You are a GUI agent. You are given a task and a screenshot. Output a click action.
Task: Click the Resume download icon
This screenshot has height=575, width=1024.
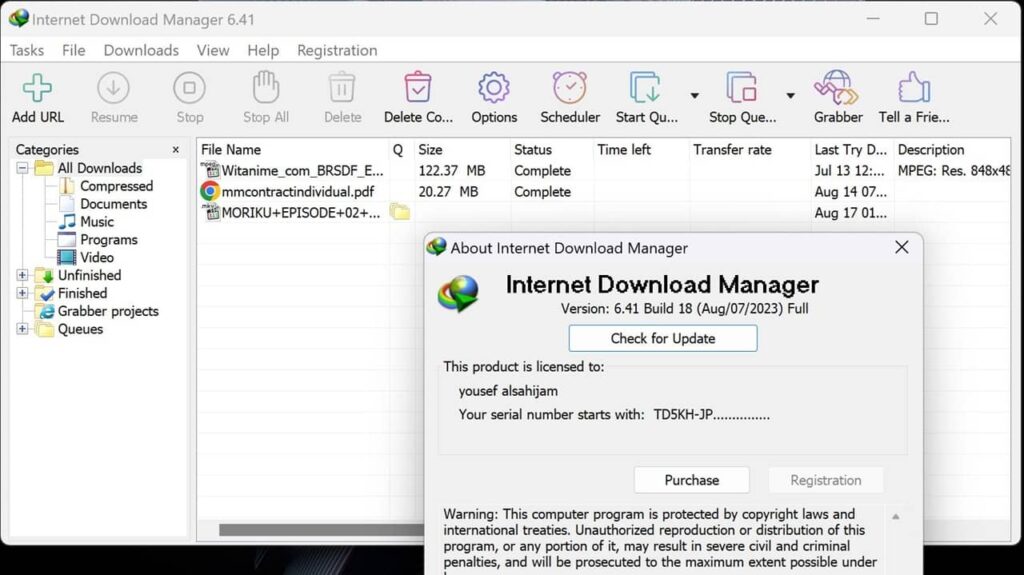tap(113, 88)
